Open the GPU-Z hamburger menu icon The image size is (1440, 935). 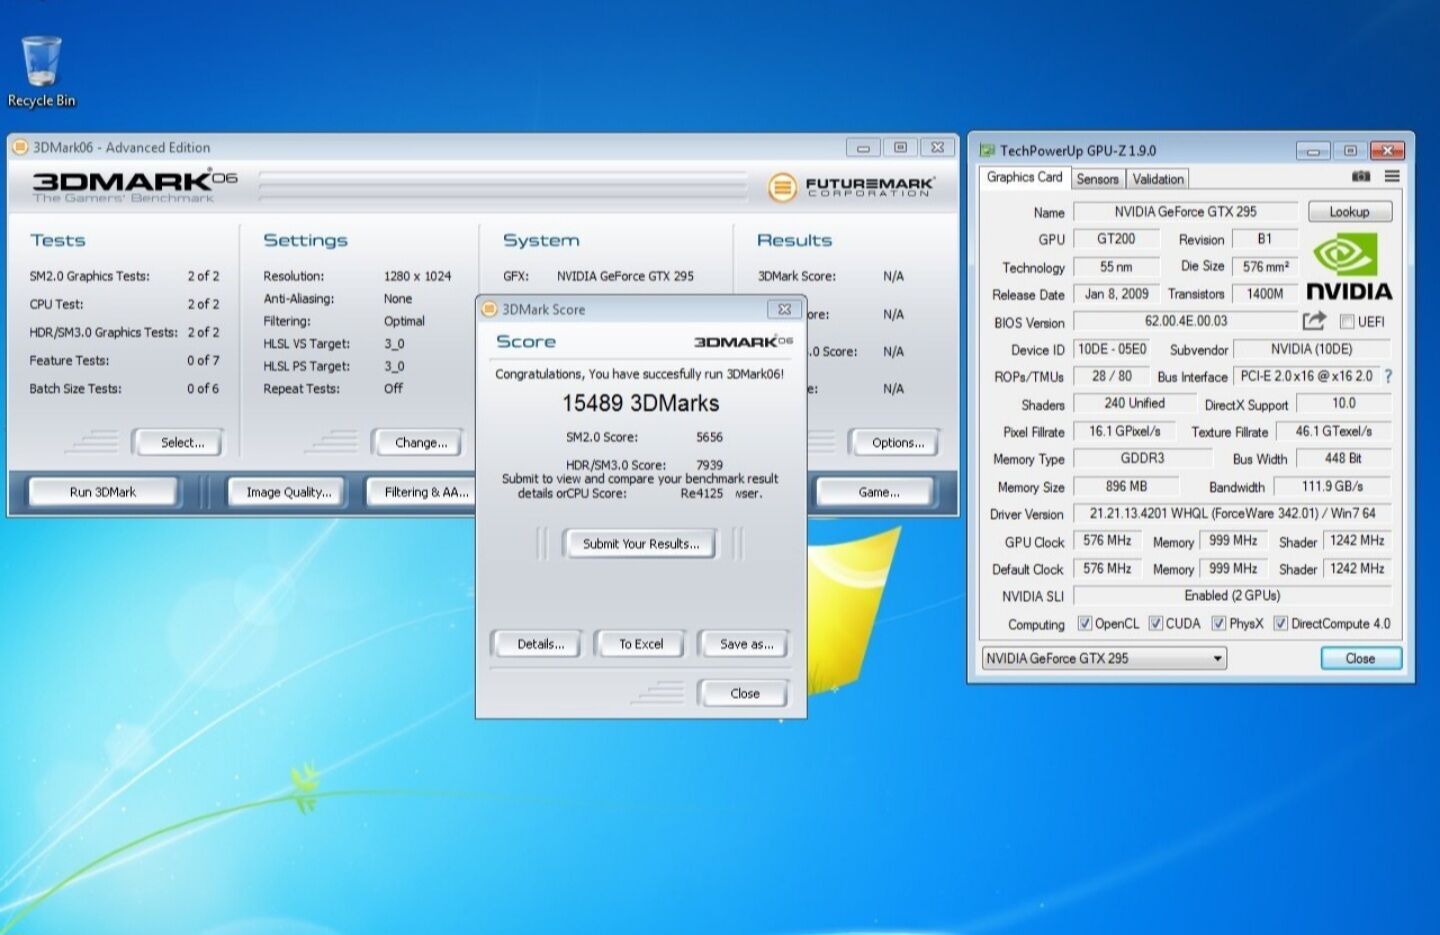click(x=1392, y=176)
